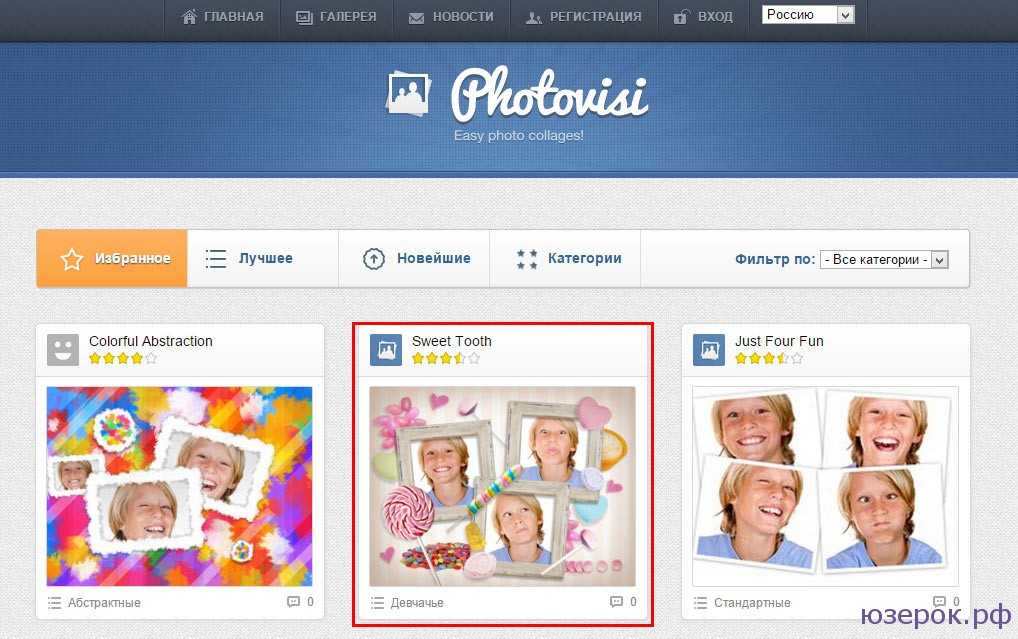This screenshot has width=1018, height=639.
Task: Open the Девчачье category link
Action: click(x=417, y=603)
